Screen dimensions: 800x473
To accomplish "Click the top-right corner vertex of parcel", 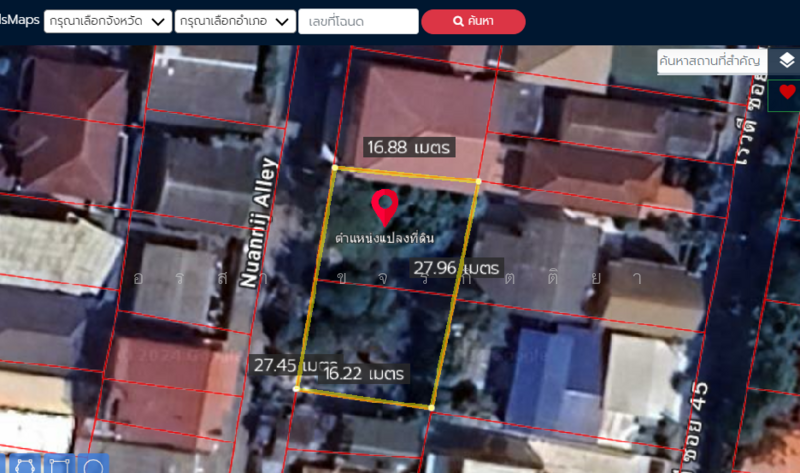I will click(478, 181).
